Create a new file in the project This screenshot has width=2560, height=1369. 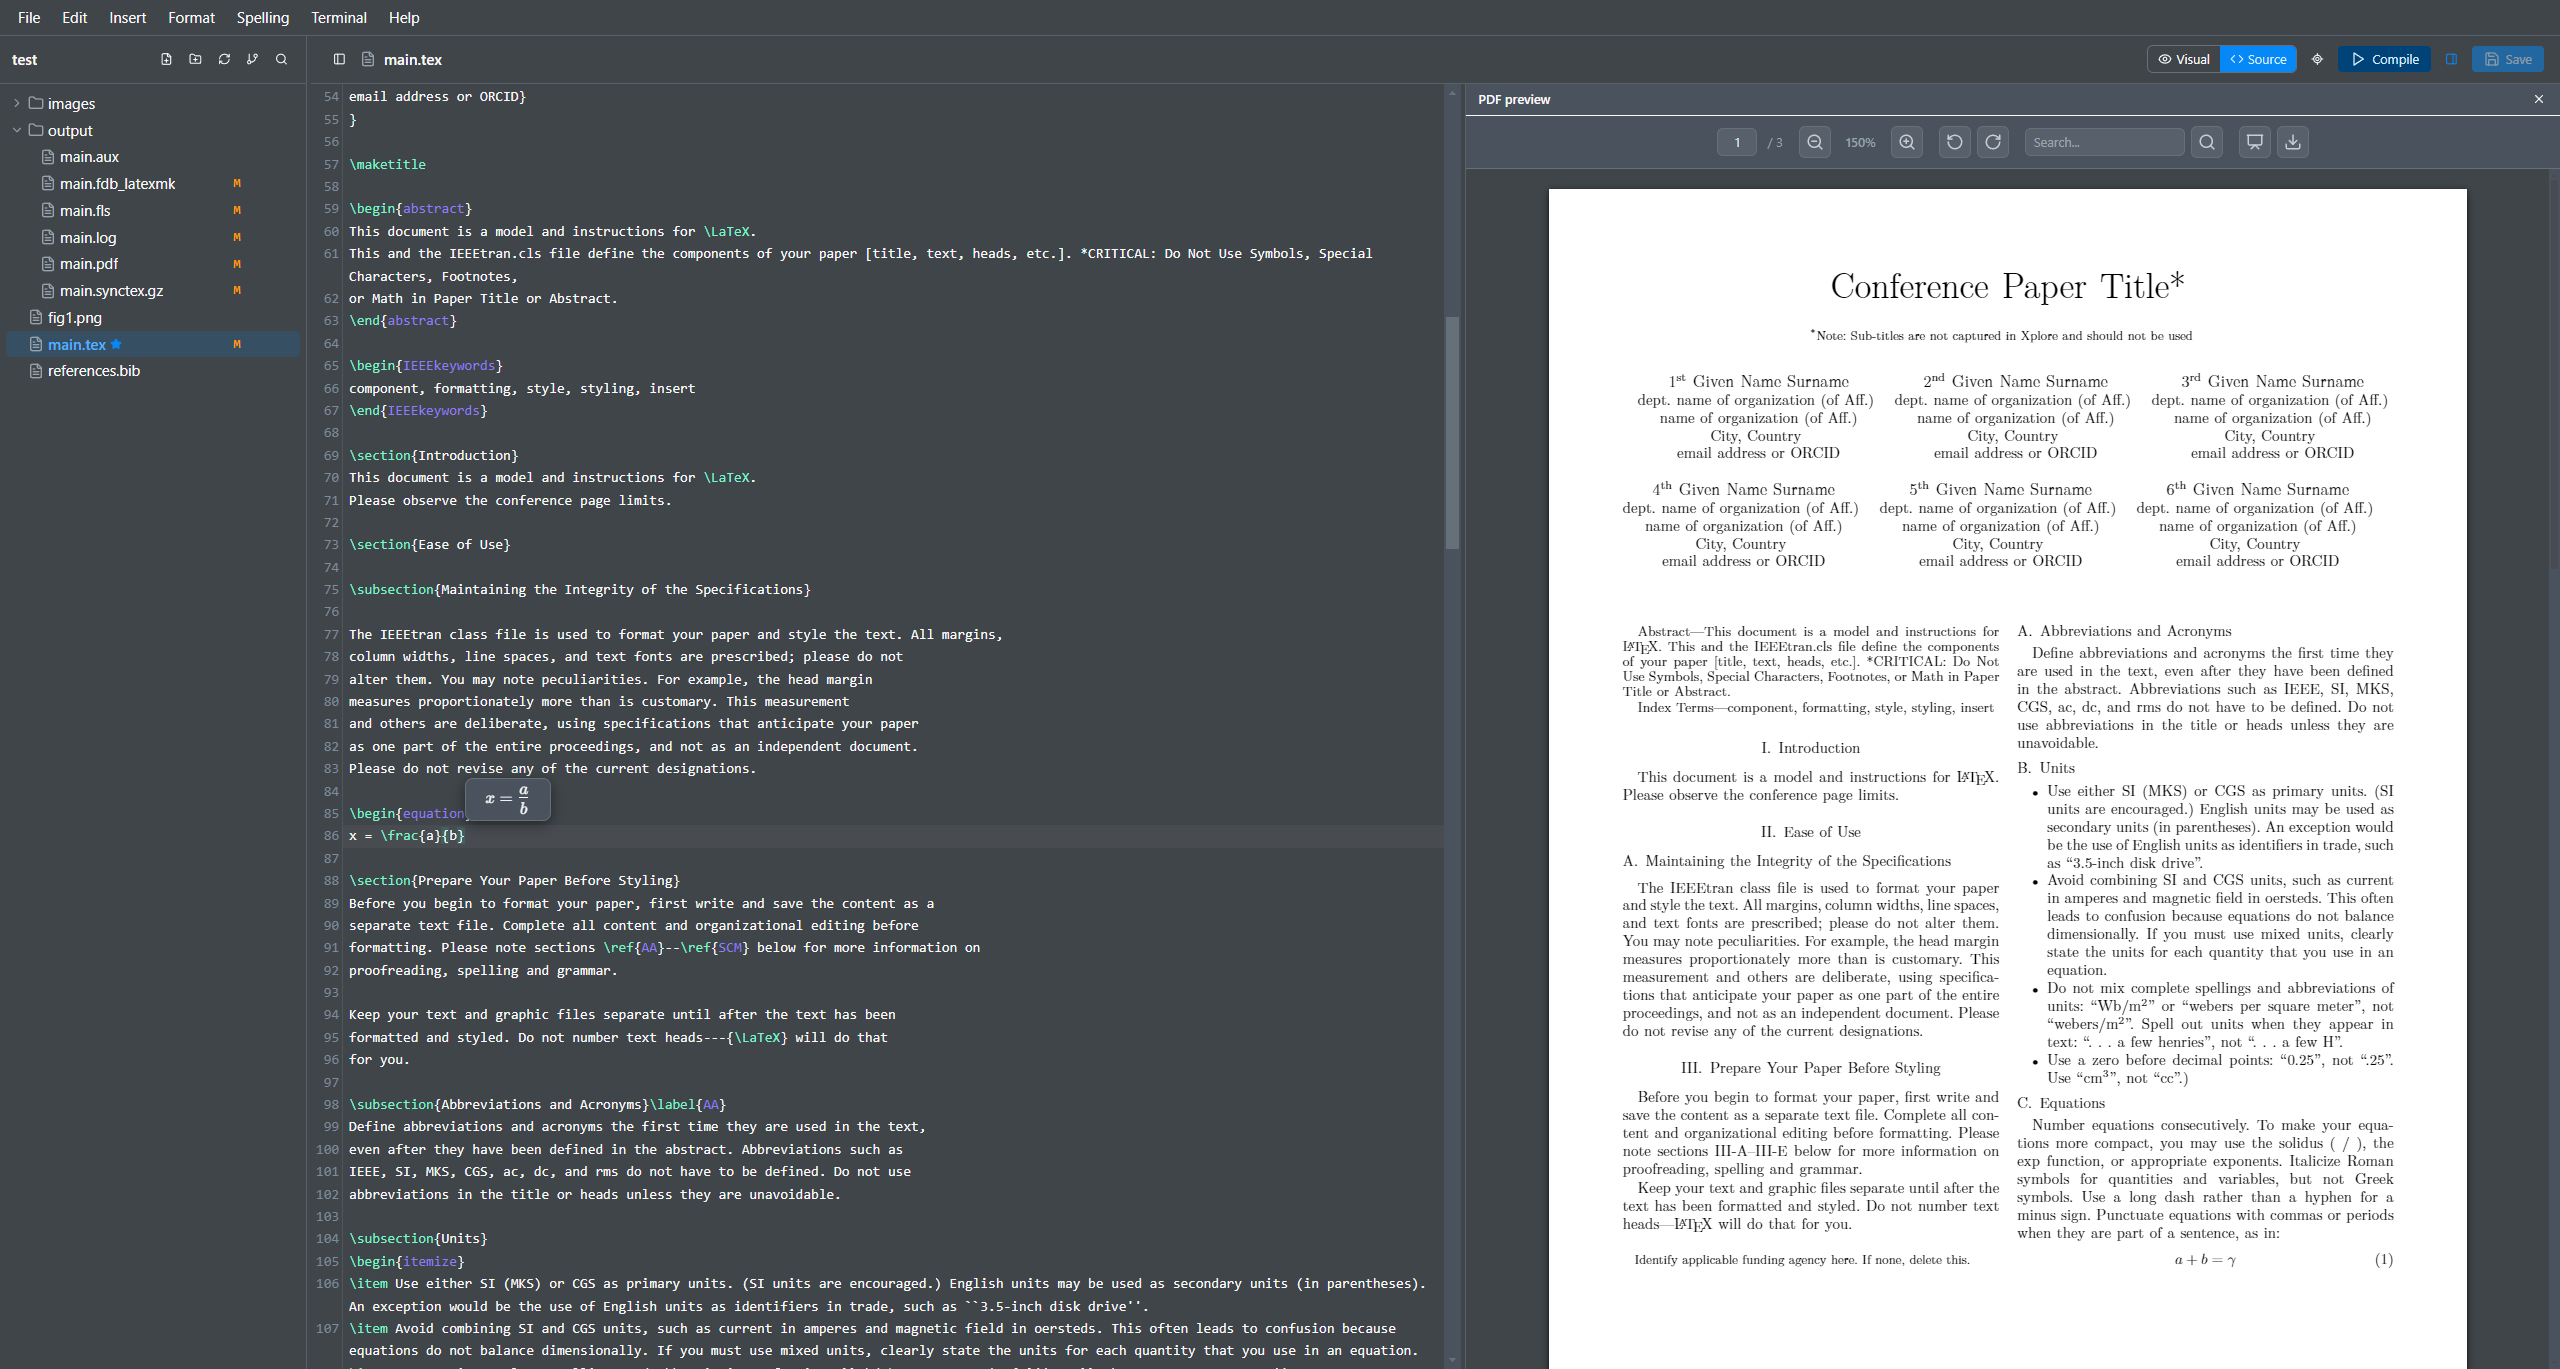[166, 59]
